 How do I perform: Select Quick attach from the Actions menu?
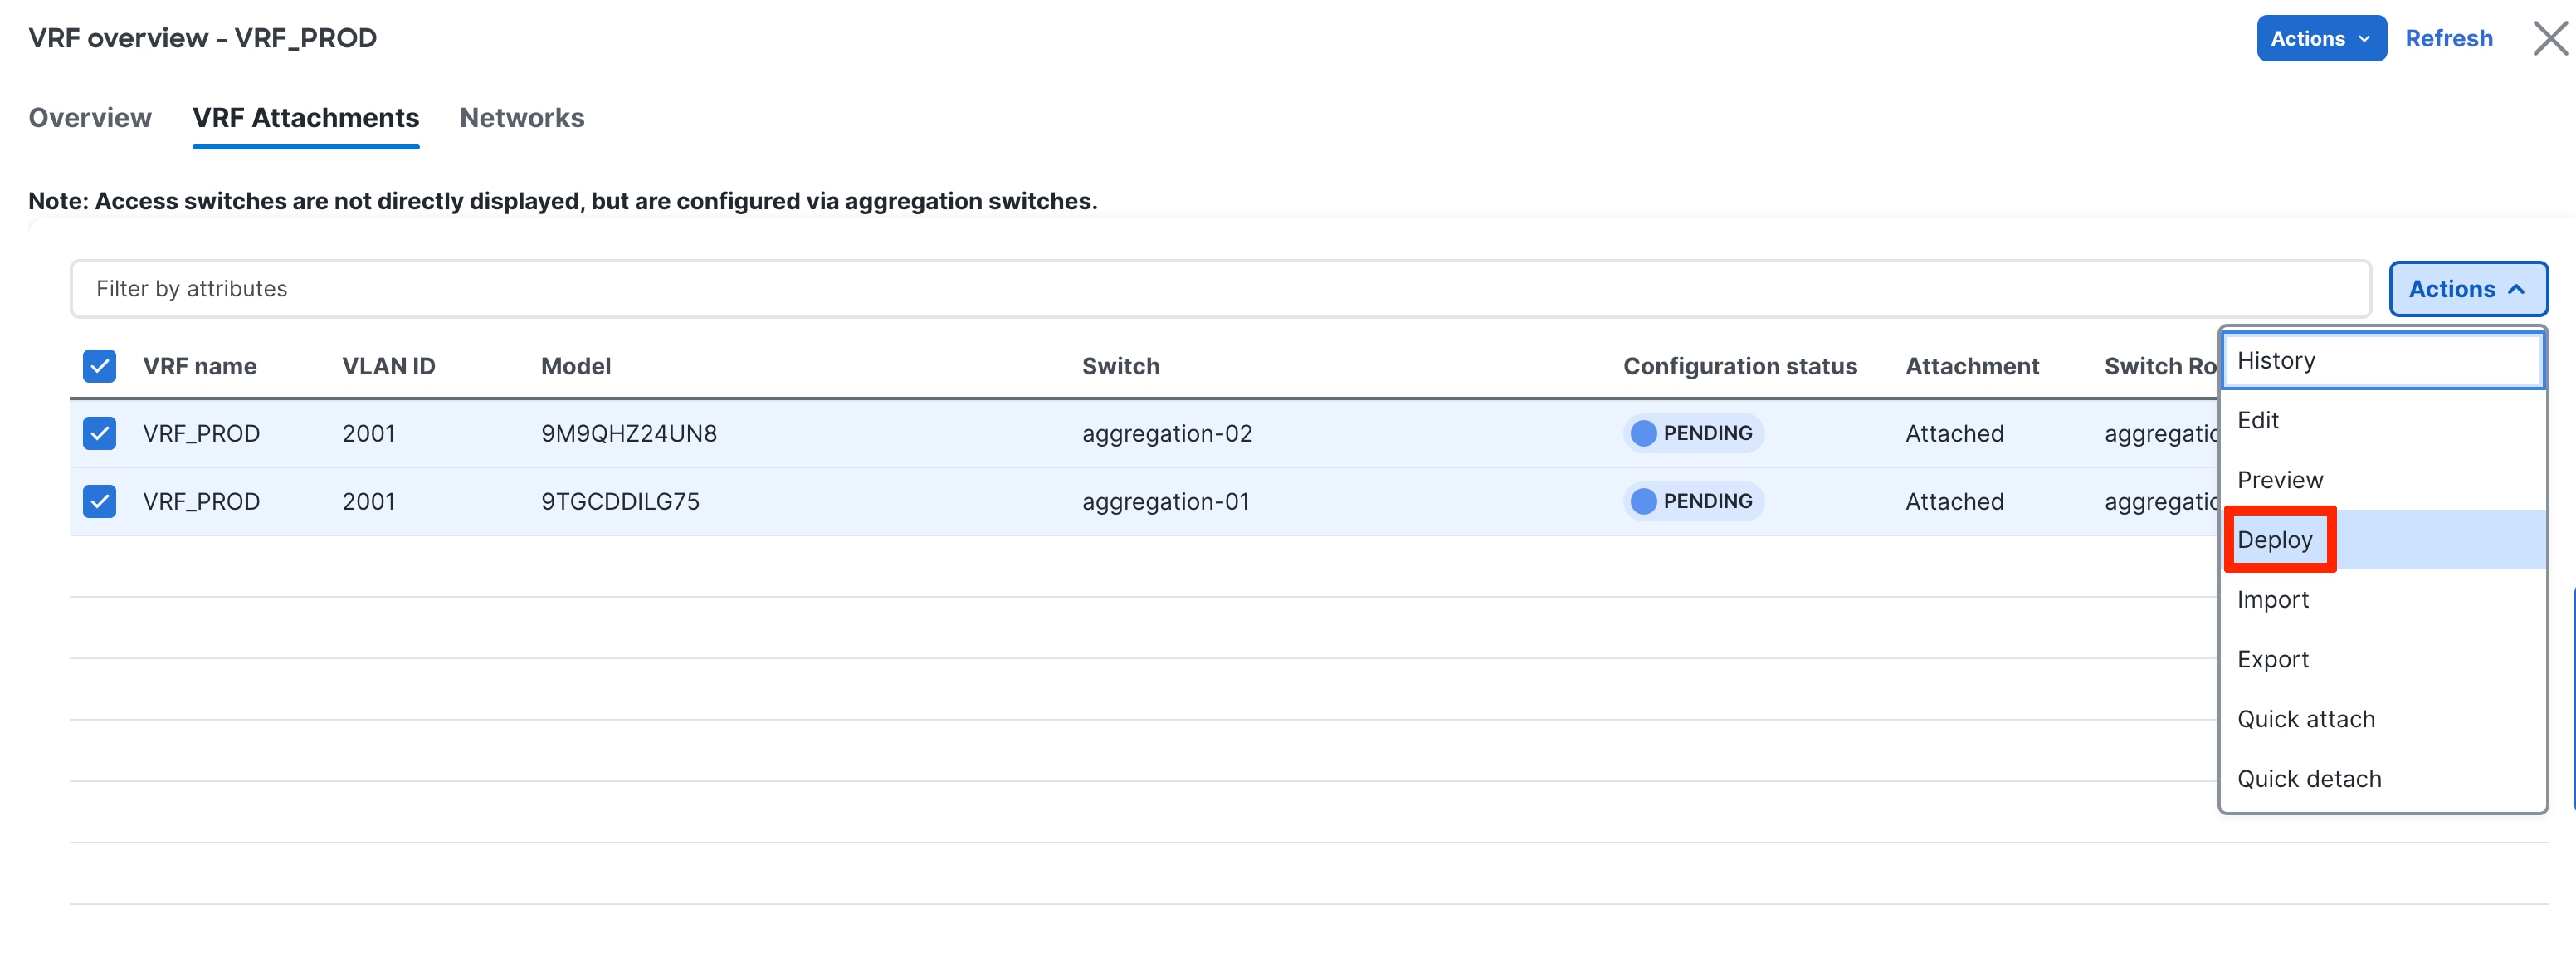point(2306,718)
